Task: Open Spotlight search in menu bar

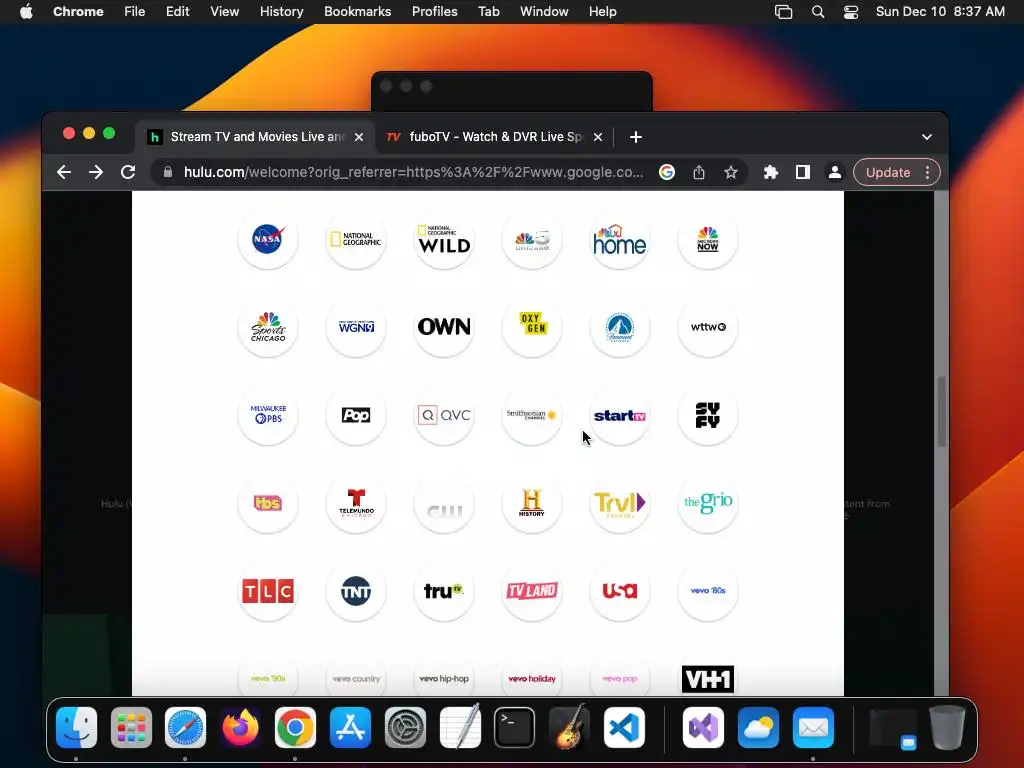Action: (x=818, y=12)
